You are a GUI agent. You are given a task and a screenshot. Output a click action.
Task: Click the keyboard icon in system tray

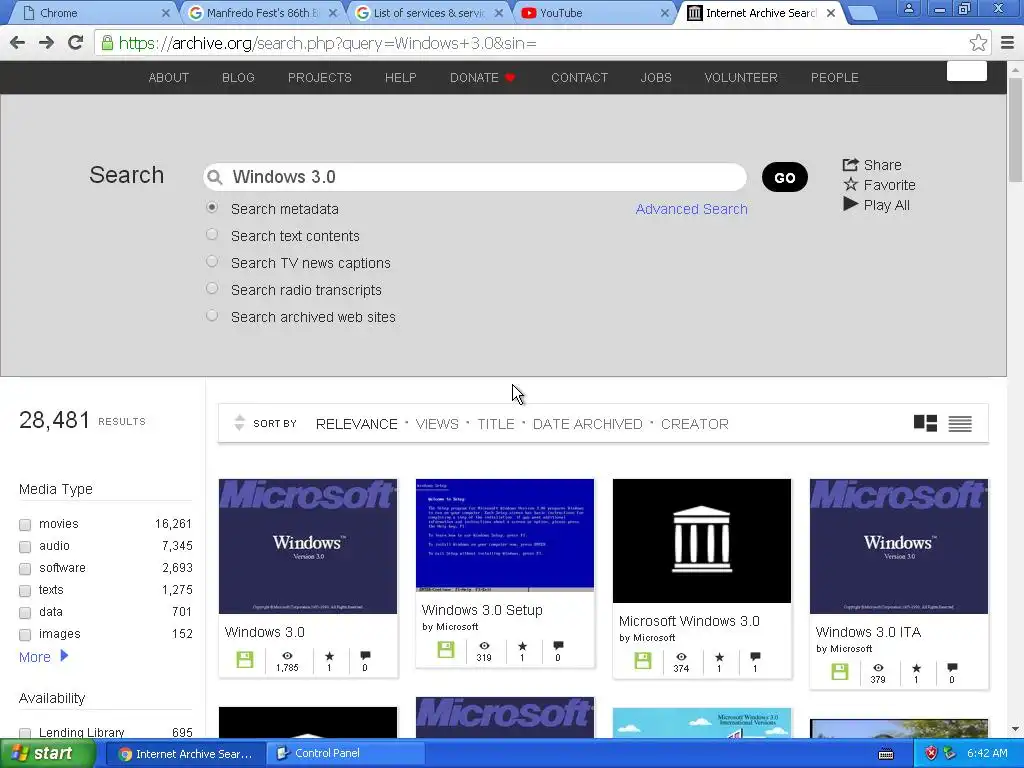click(886, 754)
